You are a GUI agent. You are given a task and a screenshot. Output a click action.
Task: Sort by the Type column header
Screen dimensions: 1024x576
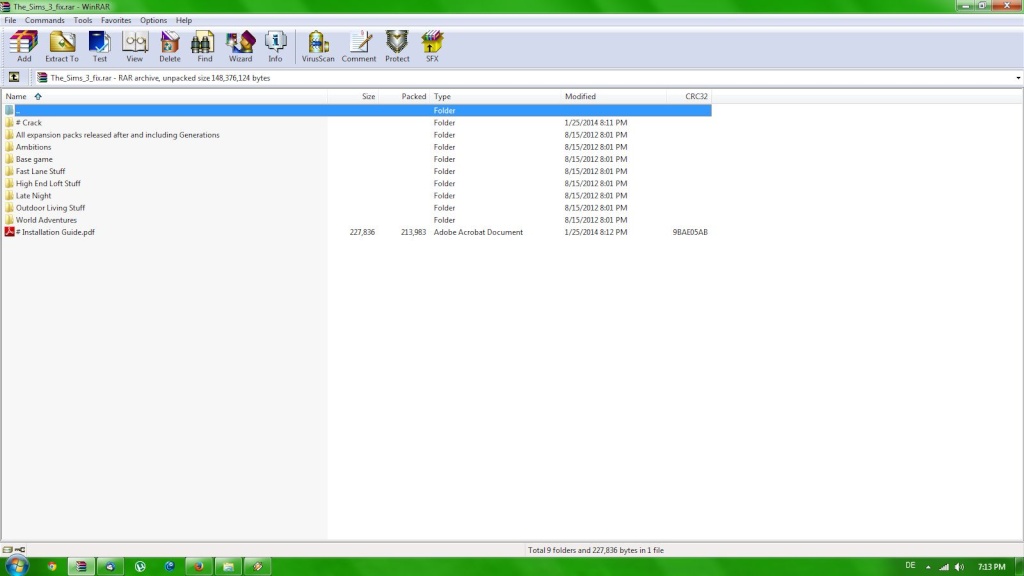(496, 96)
